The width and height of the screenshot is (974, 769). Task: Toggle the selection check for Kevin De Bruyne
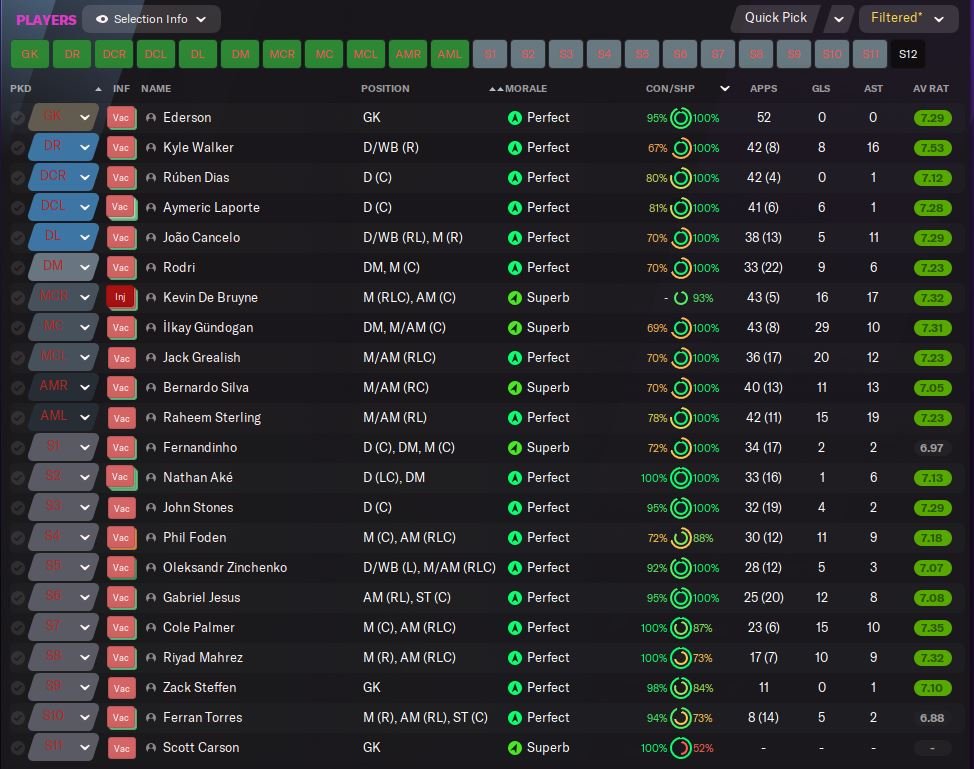coord(18,298)
